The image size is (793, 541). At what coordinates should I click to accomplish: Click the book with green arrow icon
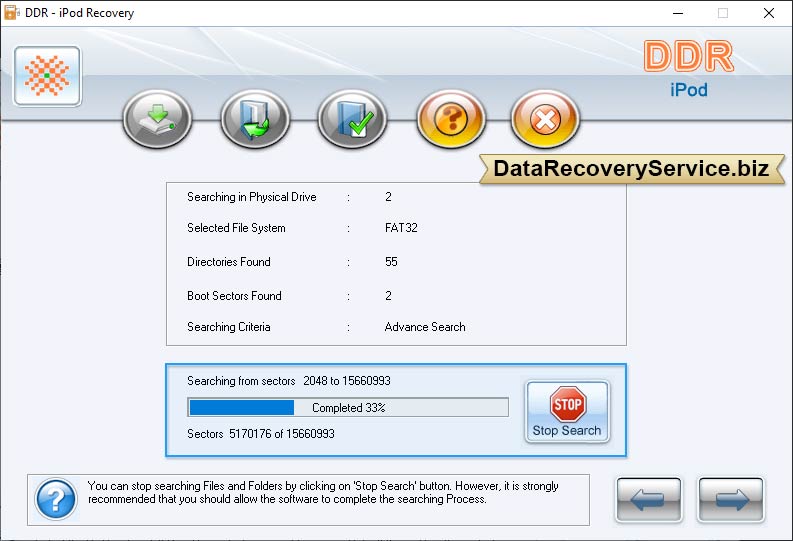[255, 119]
